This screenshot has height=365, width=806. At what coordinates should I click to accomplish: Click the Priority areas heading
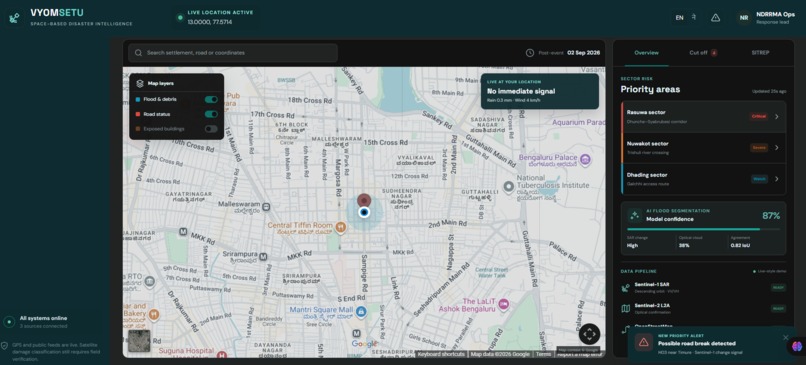tap(650, 89)
